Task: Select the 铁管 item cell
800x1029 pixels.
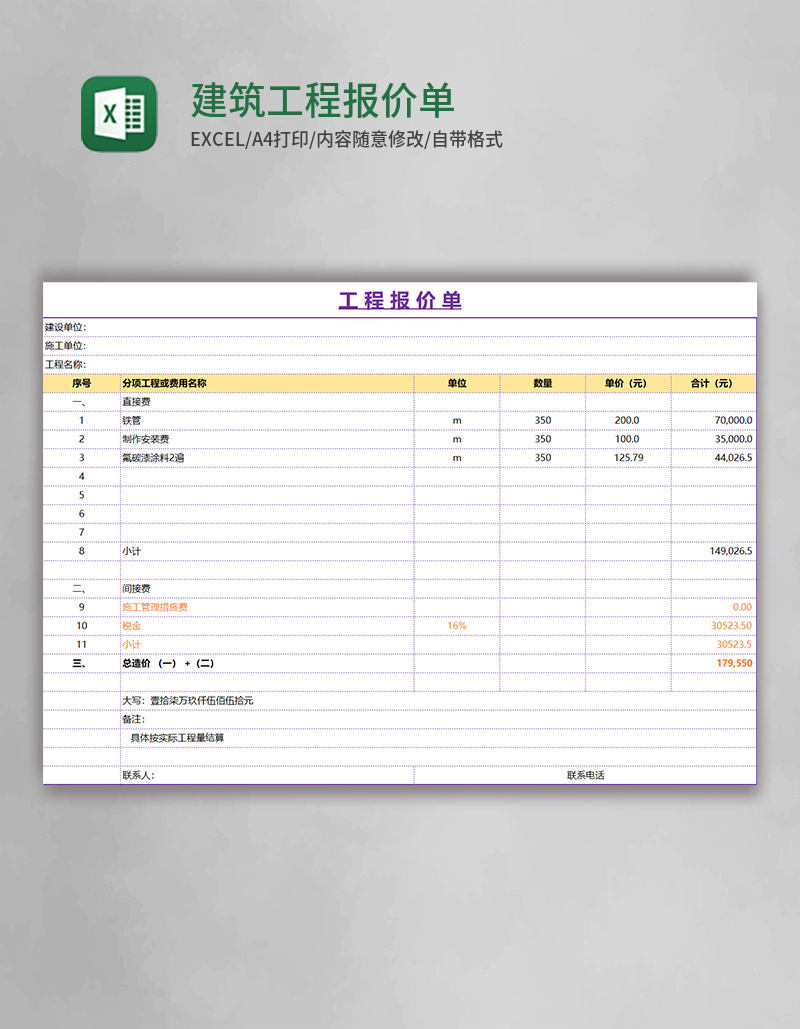Action: [x=266, y=421]
